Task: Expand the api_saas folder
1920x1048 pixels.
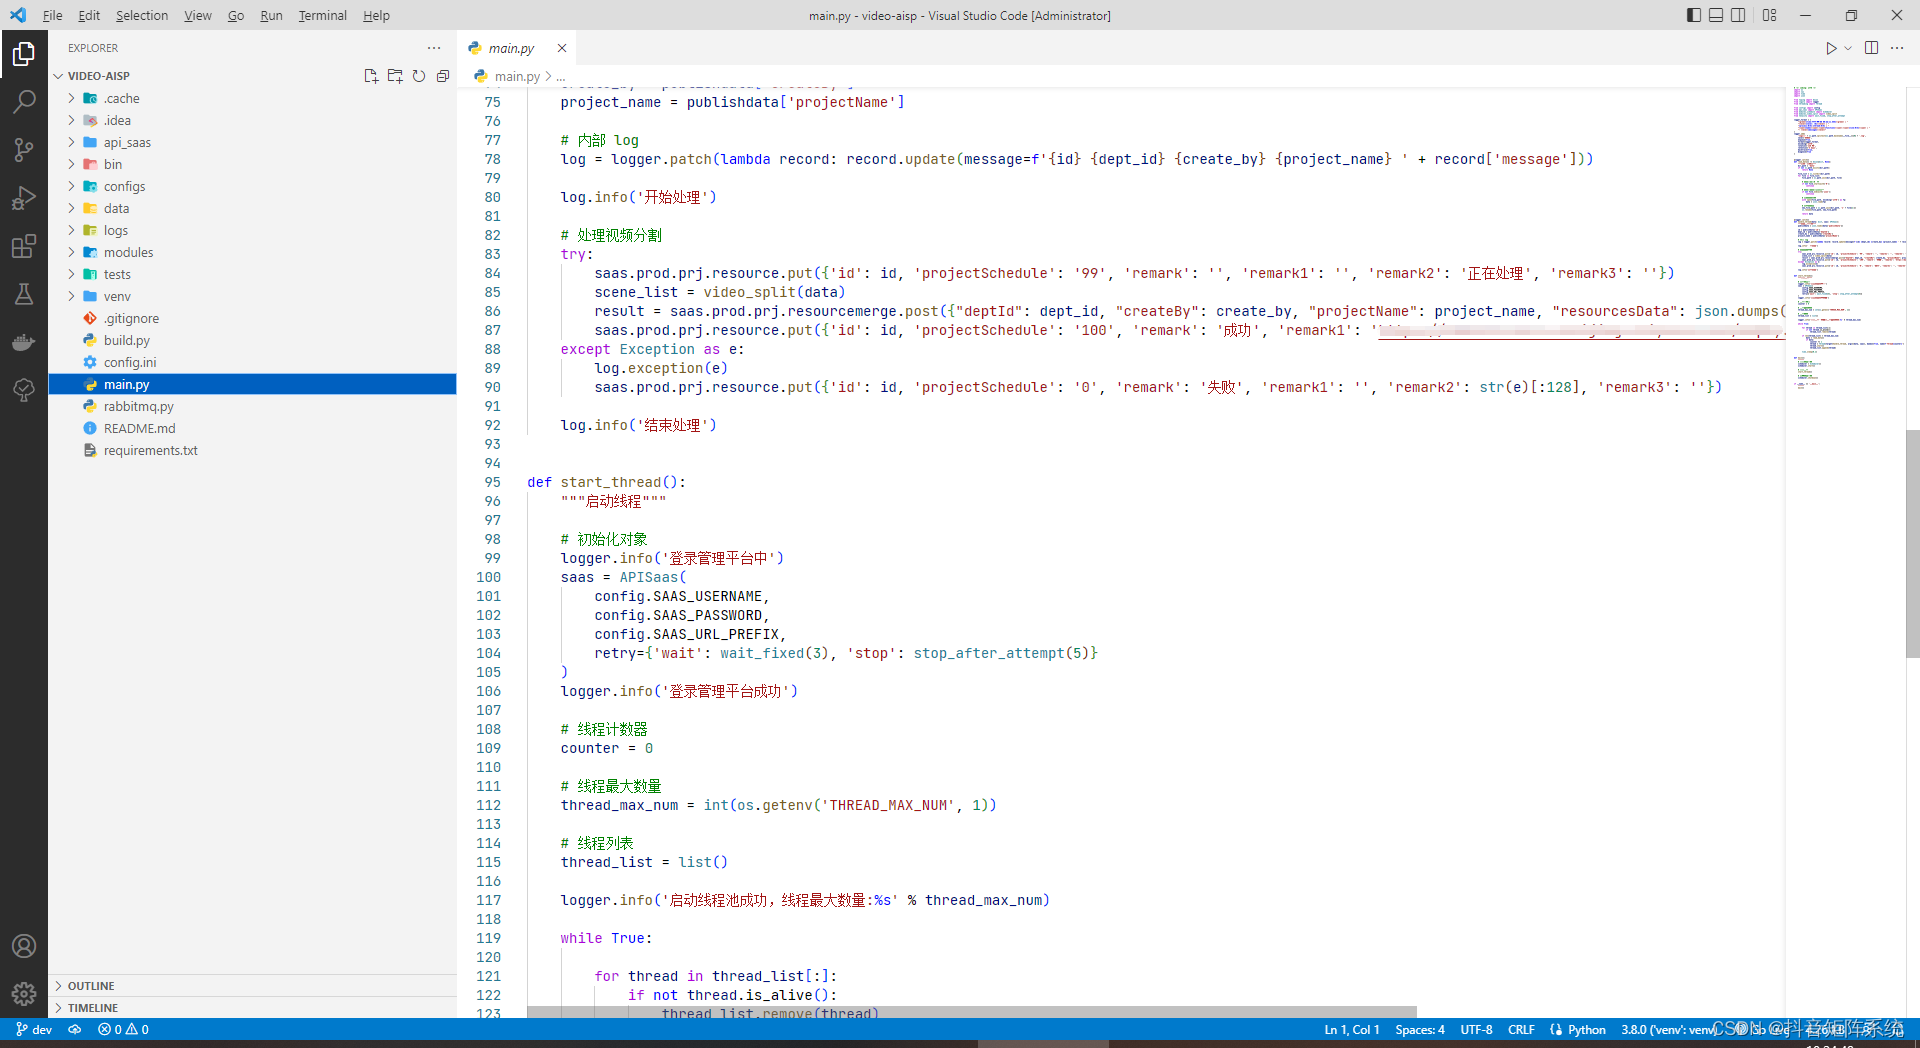Action: point(252,142)
